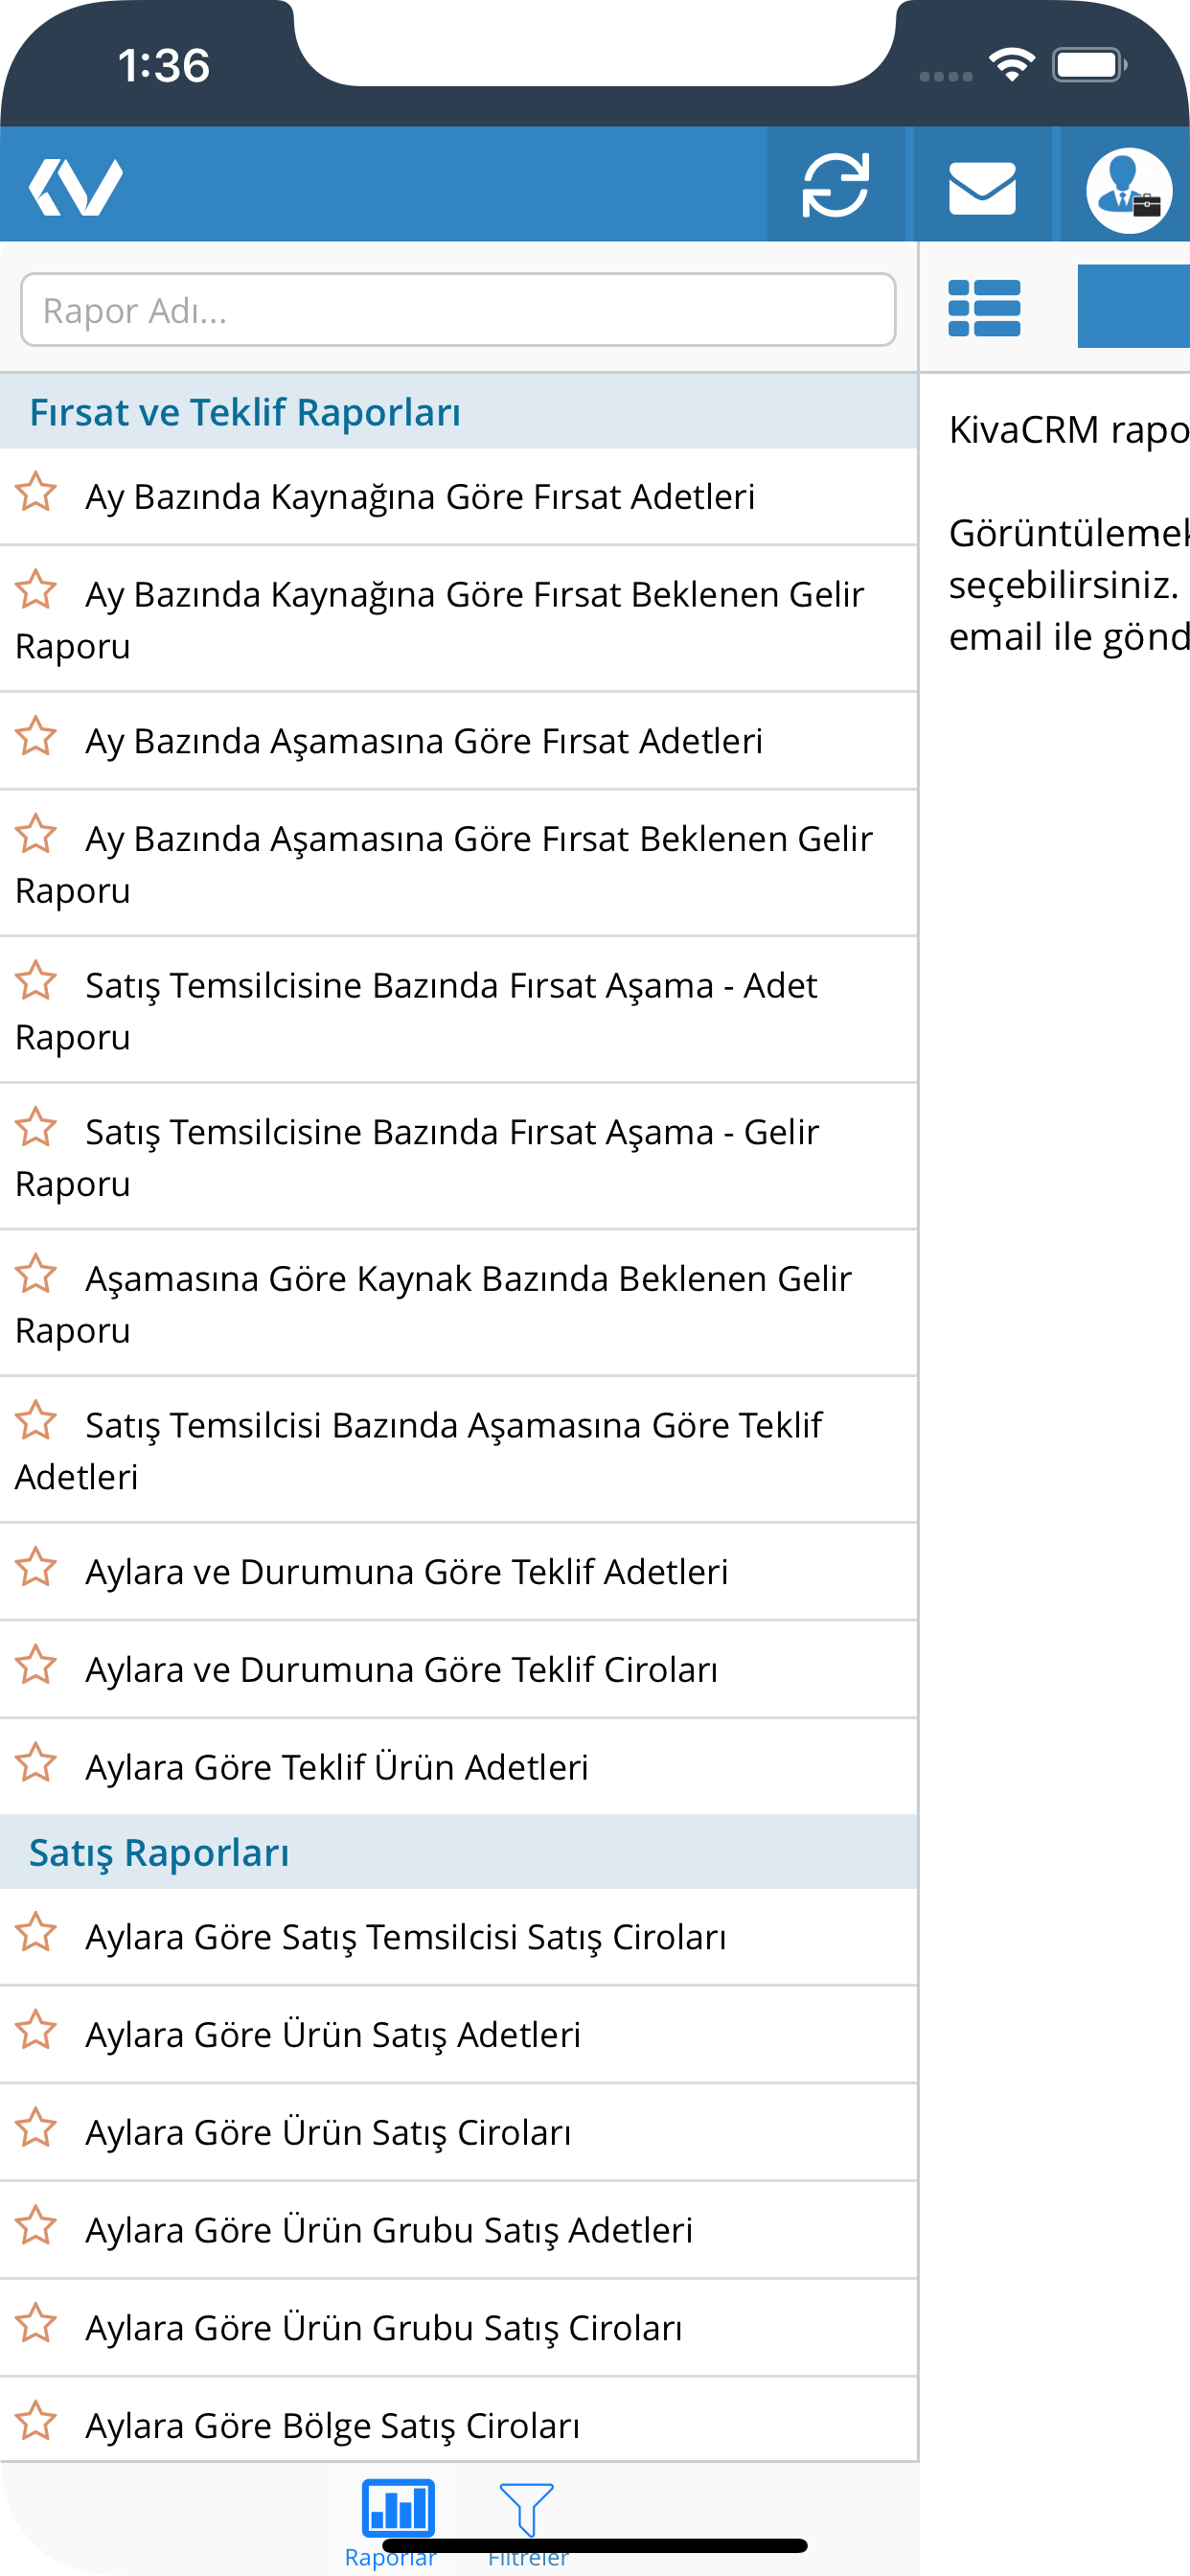Collapse the Fırsat ve Teklif Raporları section
This screenshot has height=2576, width=1190.
click(458, 411)
